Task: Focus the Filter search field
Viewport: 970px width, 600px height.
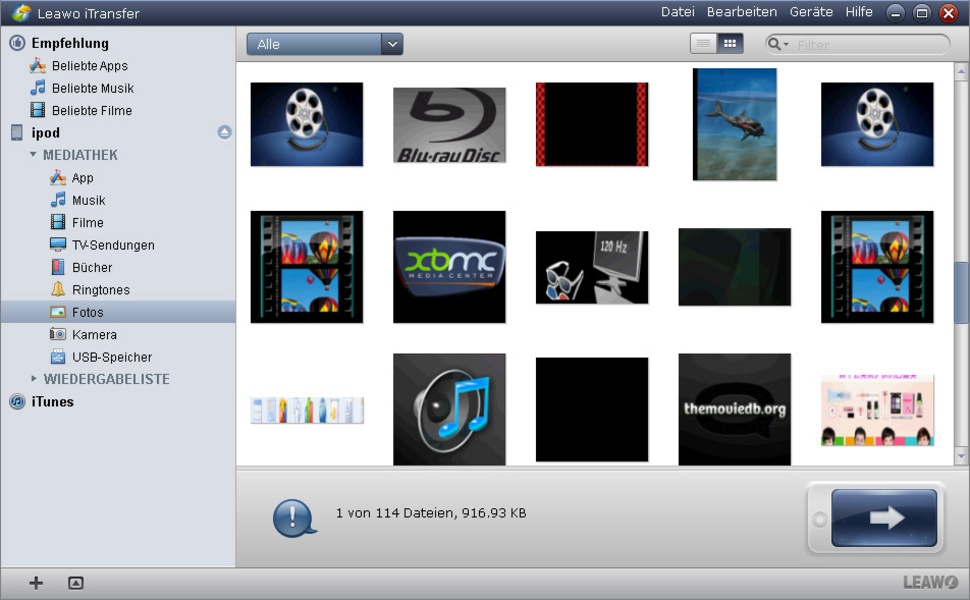Action: 857,44
